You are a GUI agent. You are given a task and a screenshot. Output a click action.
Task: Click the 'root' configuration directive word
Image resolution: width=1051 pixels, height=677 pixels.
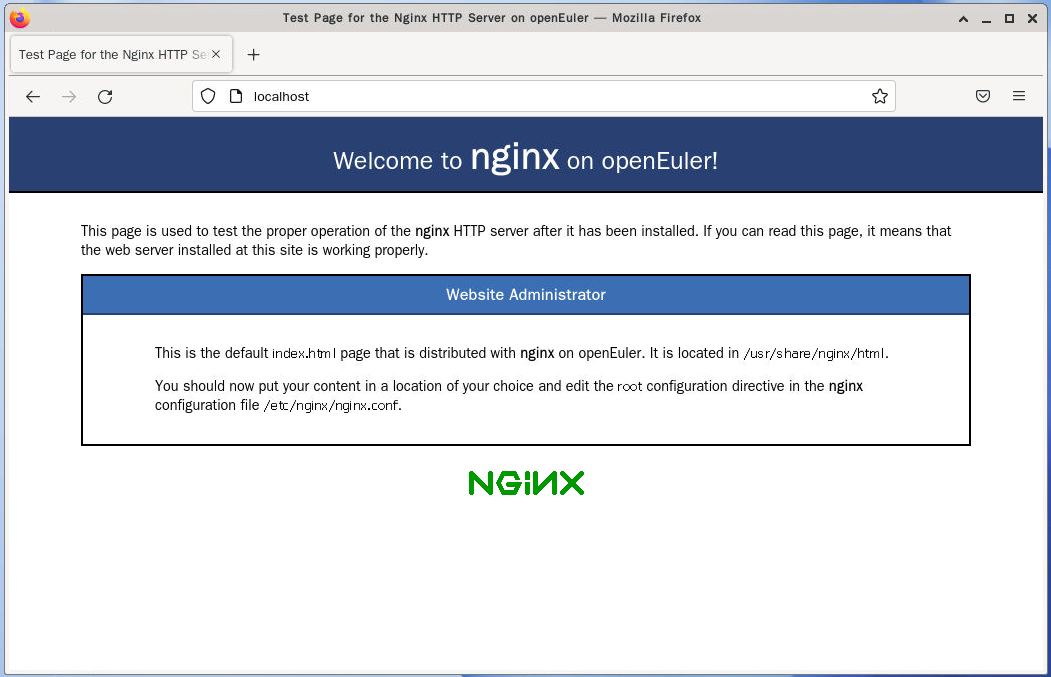click(629, 387)
